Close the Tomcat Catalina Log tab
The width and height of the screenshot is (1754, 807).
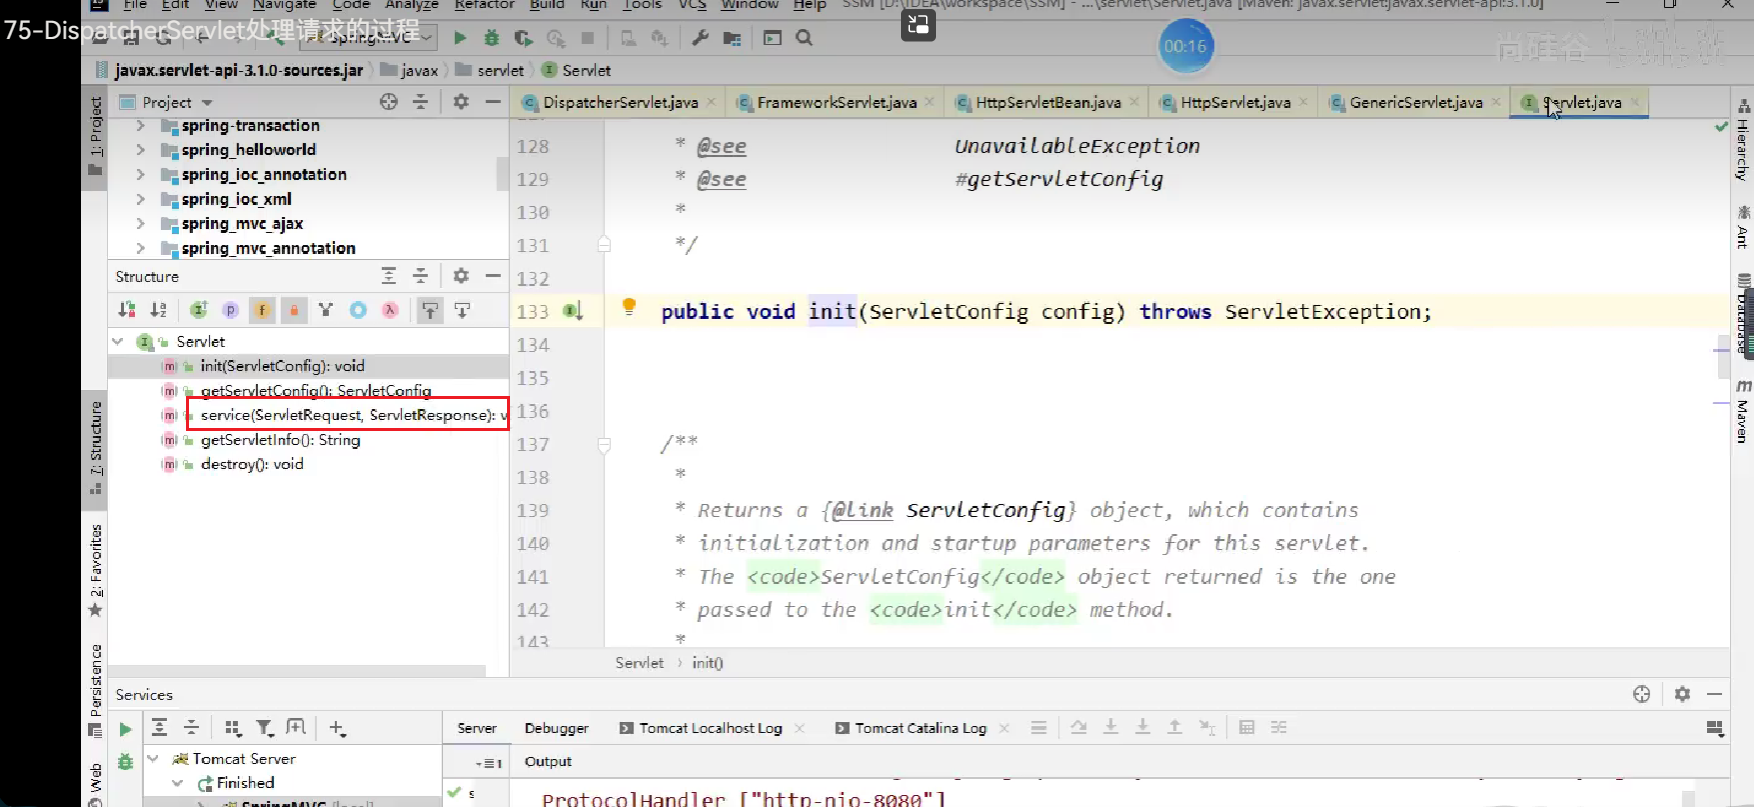(1004, 728)
